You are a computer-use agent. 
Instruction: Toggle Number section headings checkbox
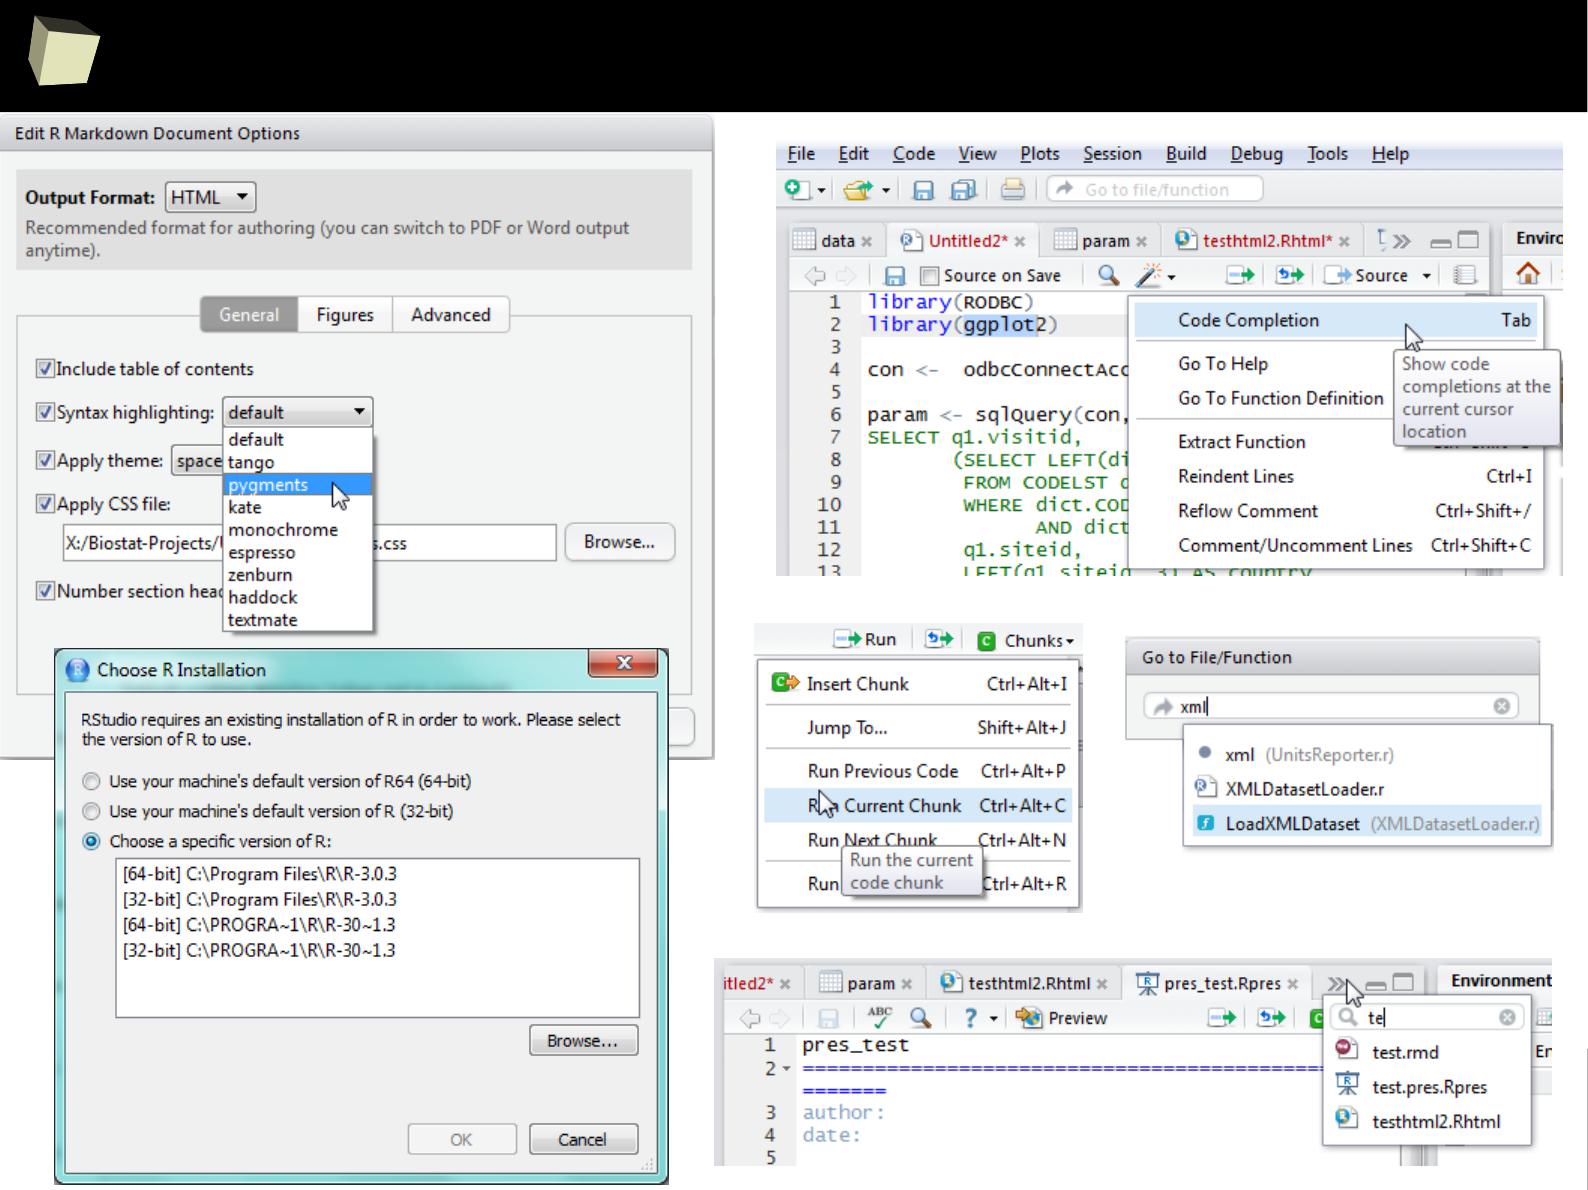45,591
